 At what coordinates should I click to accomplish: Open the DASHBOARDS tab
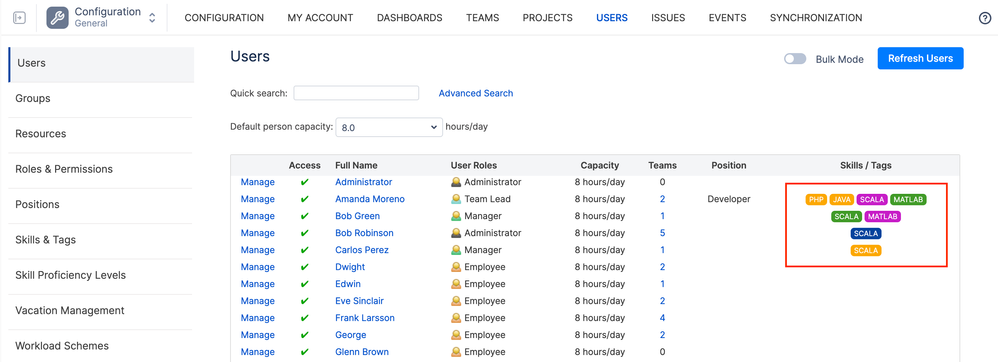[x=409, y=18]
